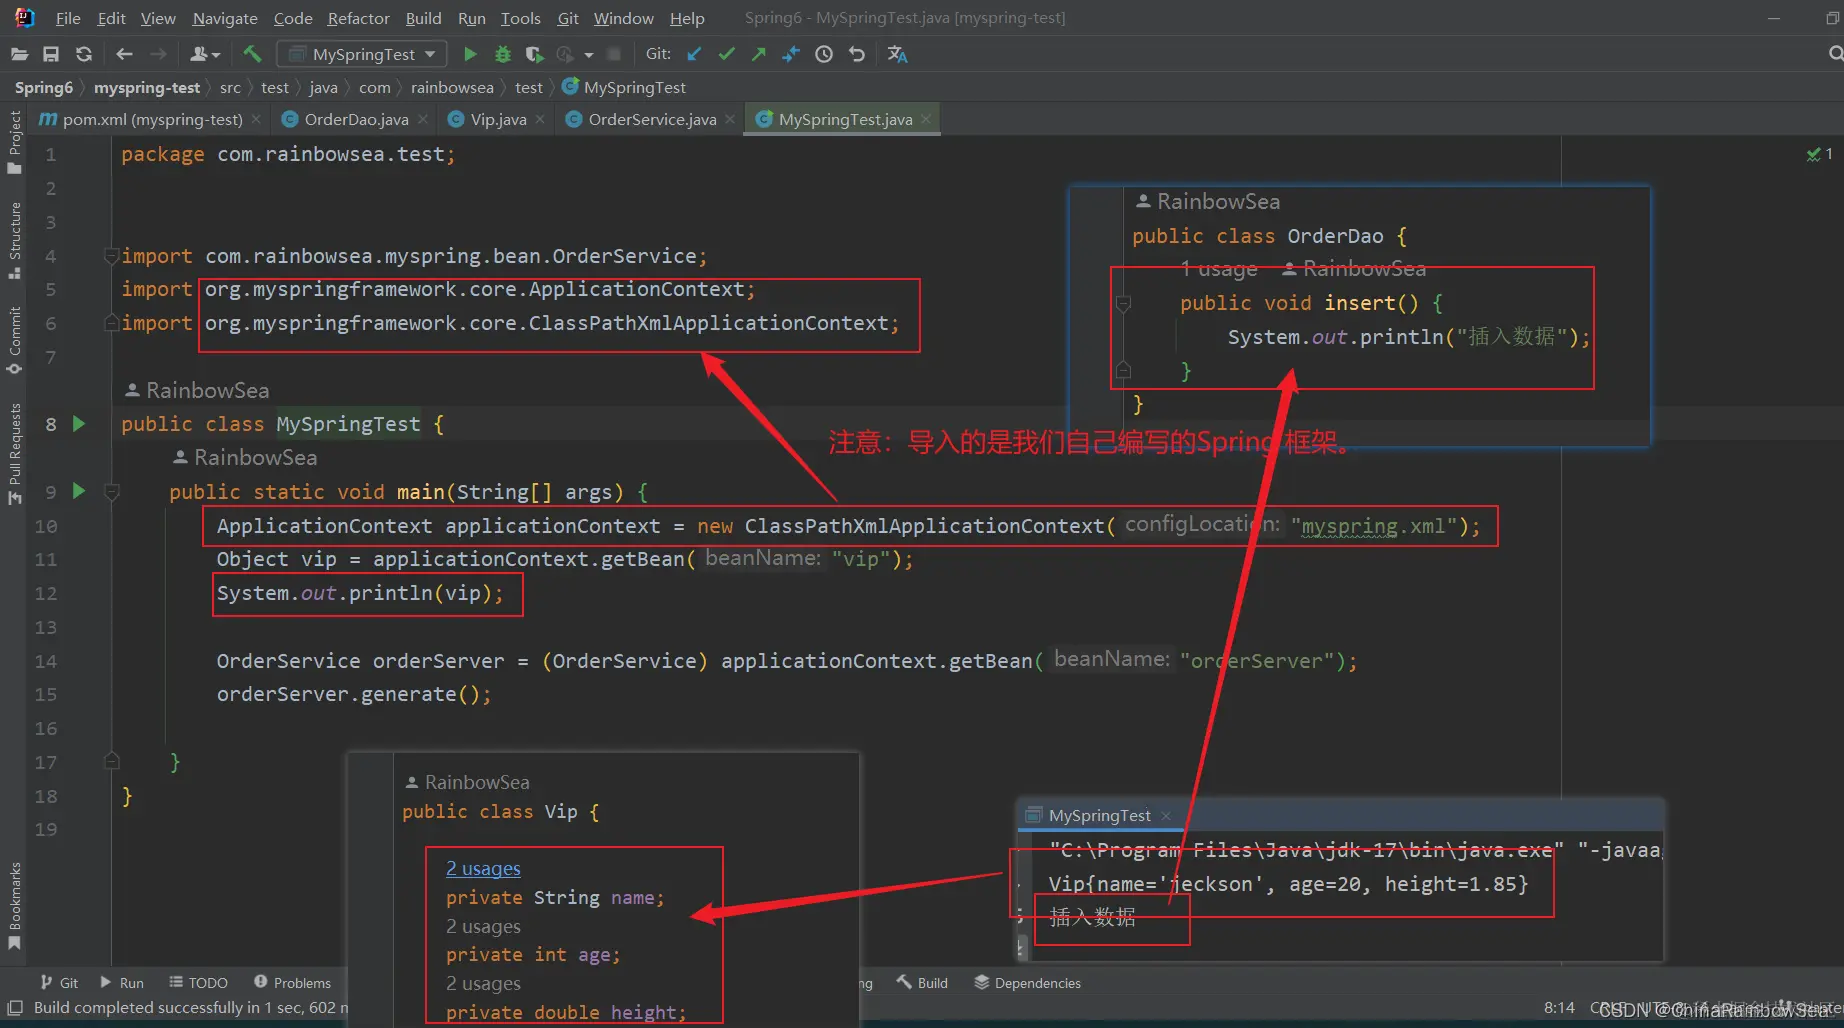Click Save All icon in toolbar
1844x1028 pixels.
(x=51, y=54)
